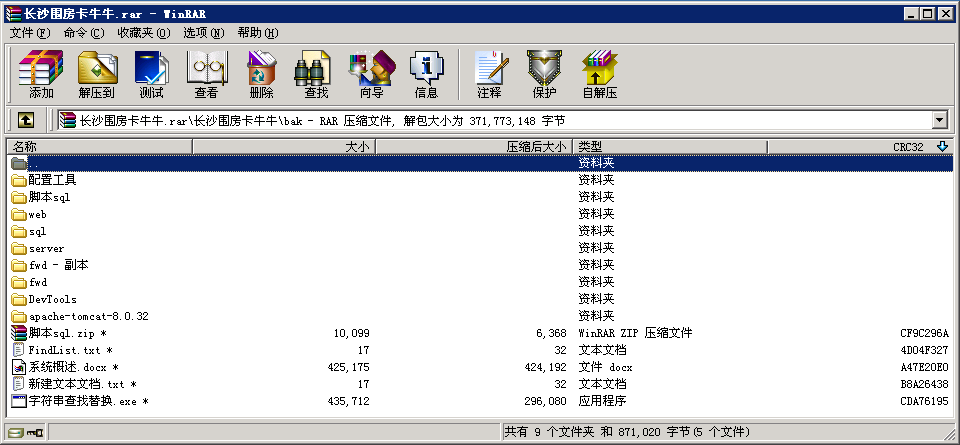
Task: Click the Extract To (解压到) icon
Action: tap(96, 74)
